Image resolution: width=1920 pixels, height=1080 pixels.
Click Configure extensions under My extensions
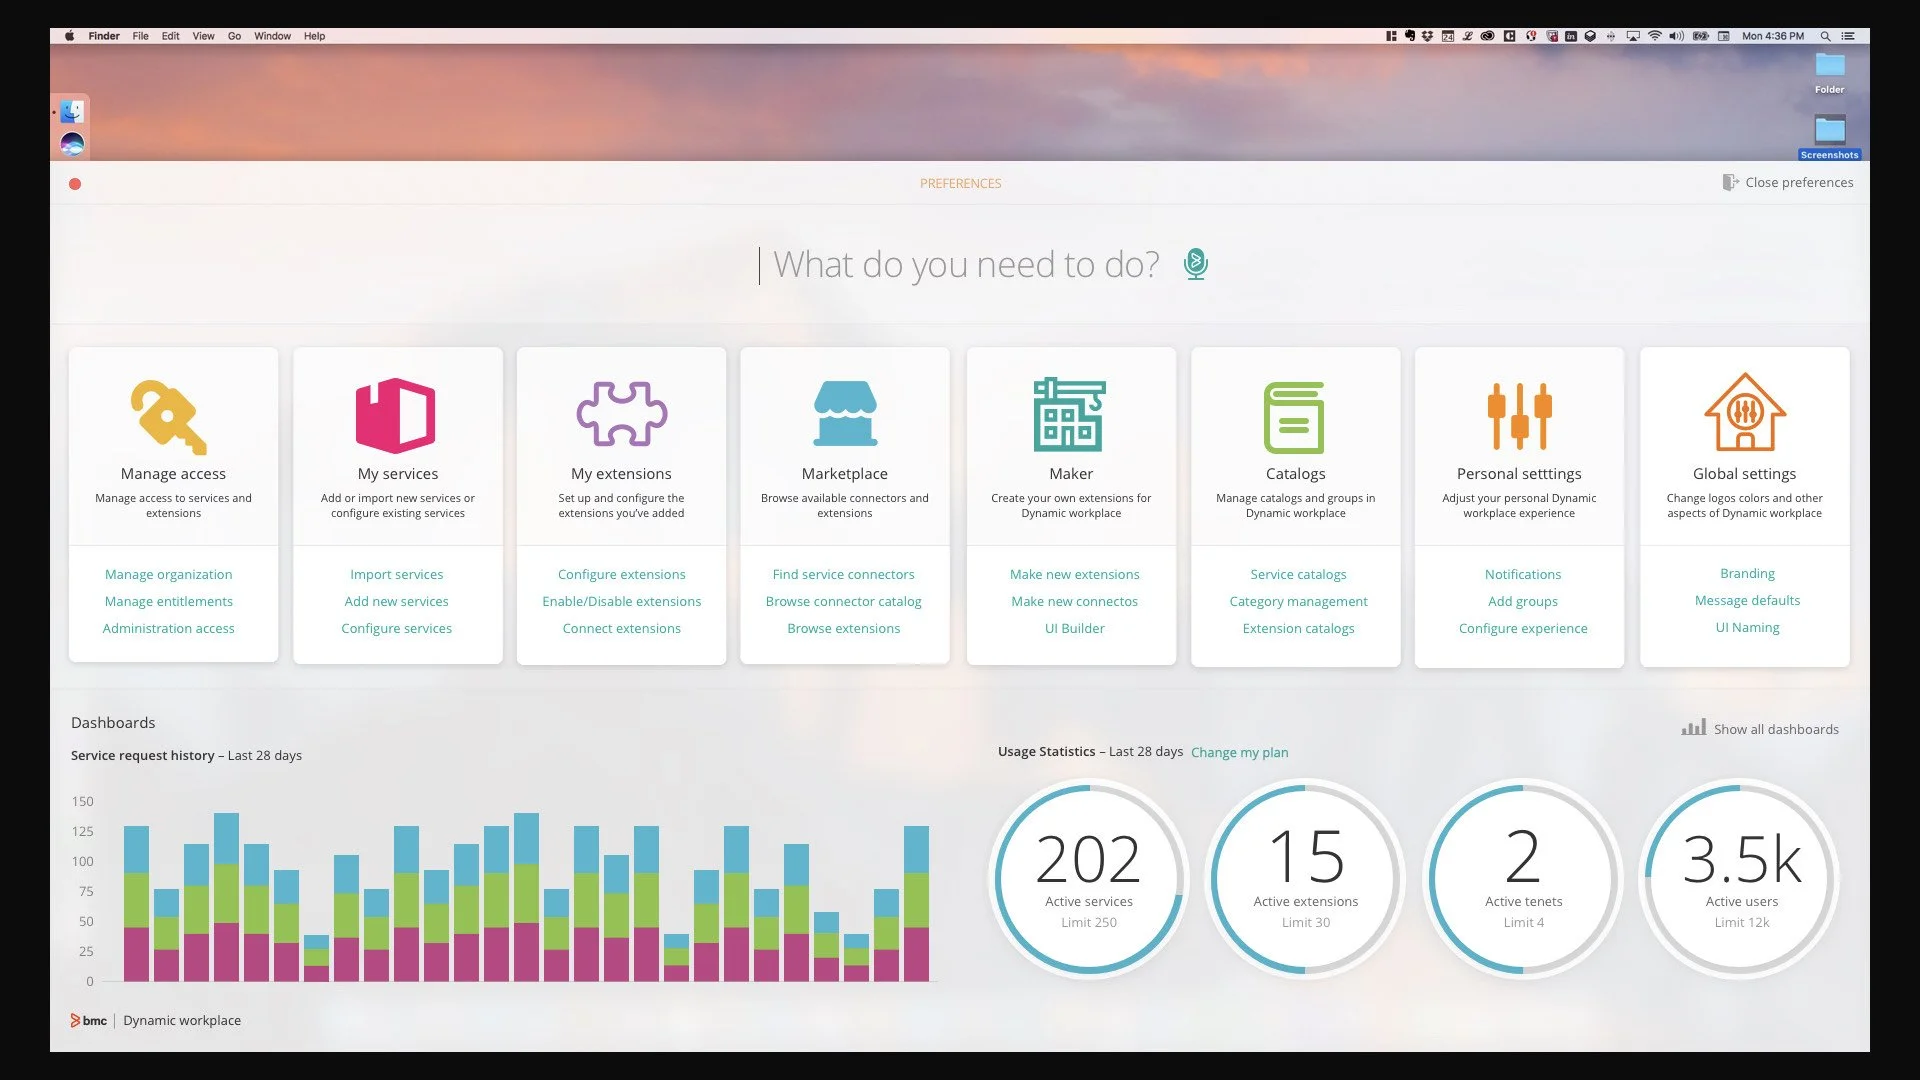(x=621, y=574)
